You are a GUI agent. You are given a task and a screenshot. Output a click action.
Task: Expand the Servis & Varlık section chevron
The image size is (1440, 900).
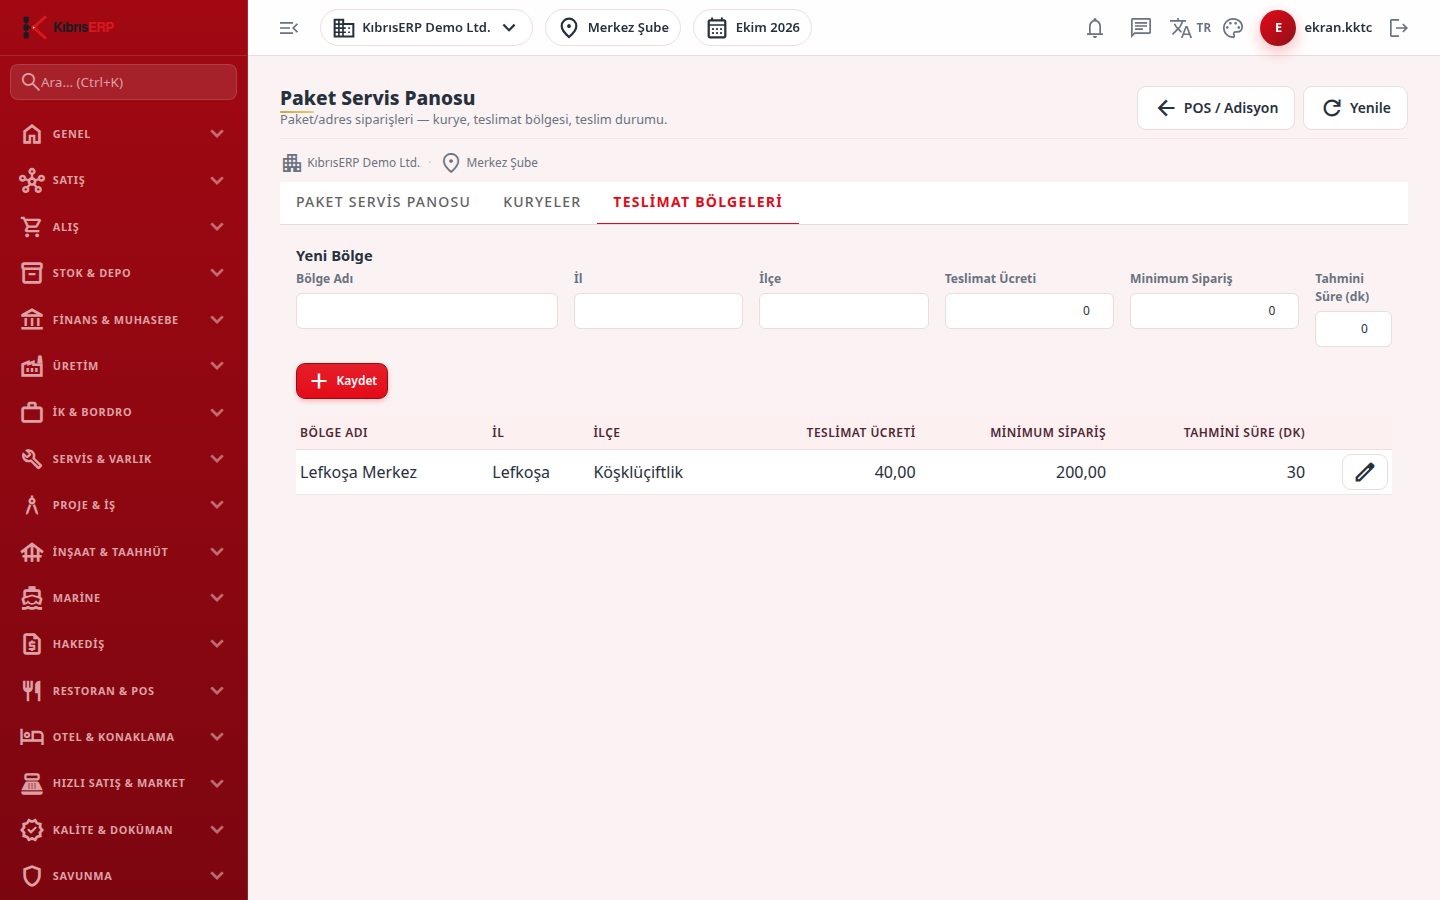(217, 459)
